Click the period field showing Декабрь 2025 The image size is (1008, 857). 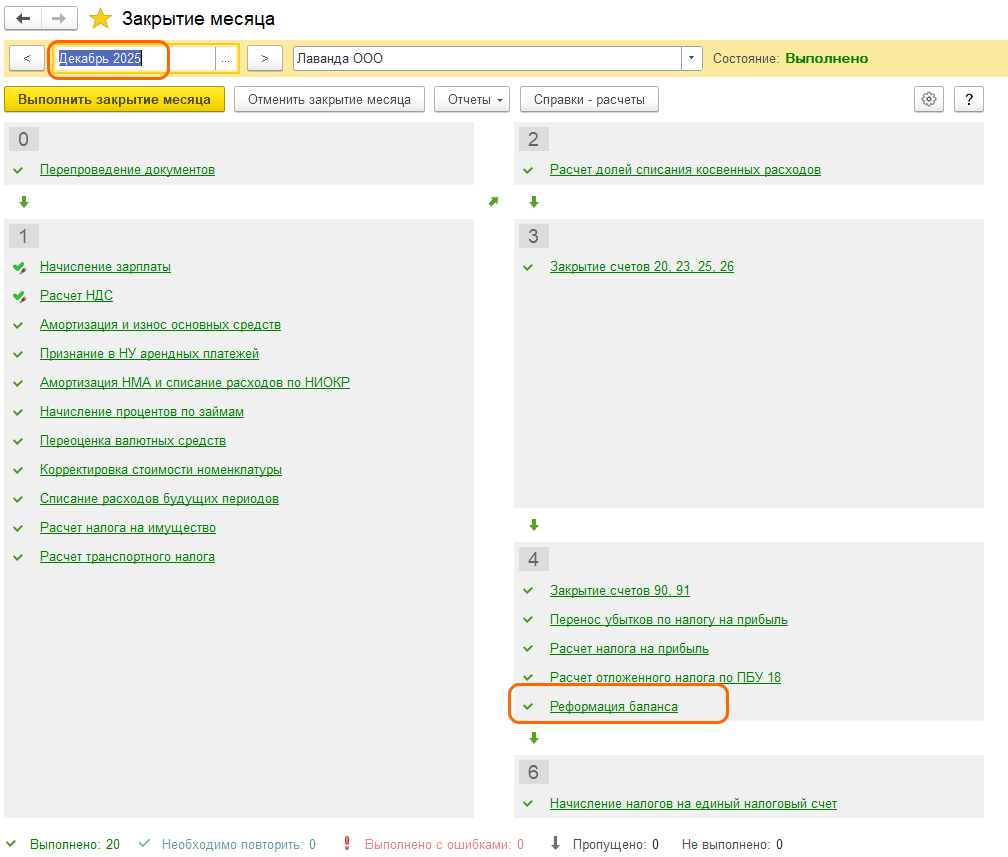pyautogui.click(x=134, y=59)
